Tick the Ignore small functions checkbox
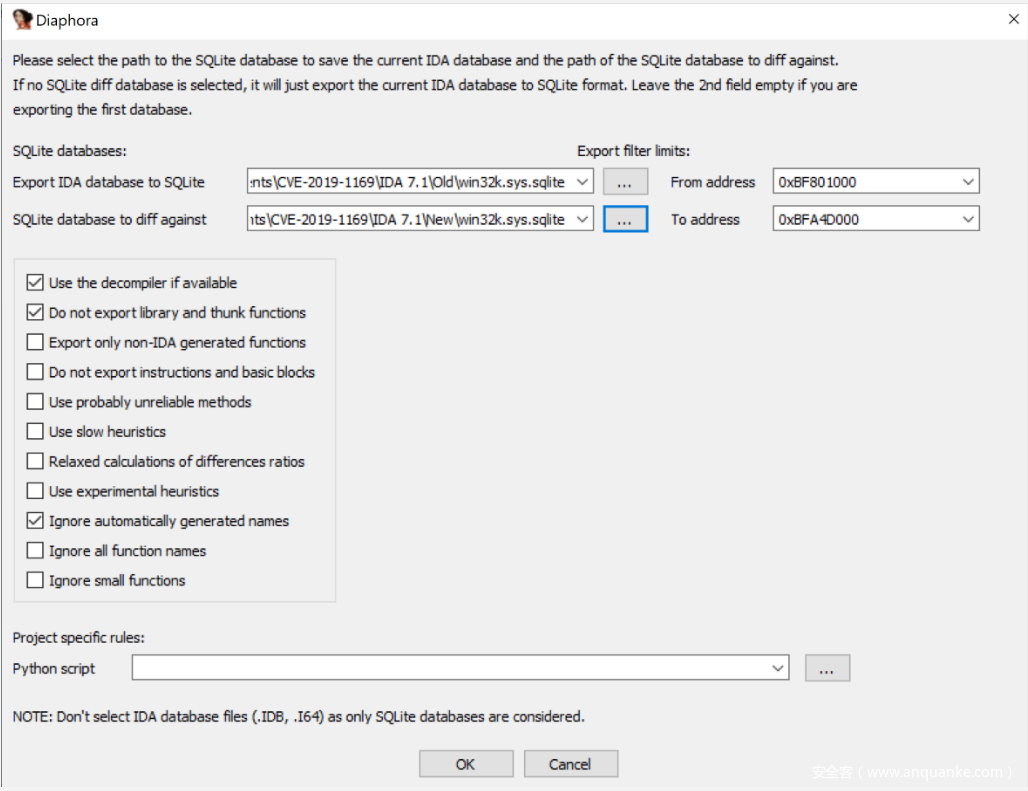The height and width of the screenshot is (791, 1028). click(36, 581)
